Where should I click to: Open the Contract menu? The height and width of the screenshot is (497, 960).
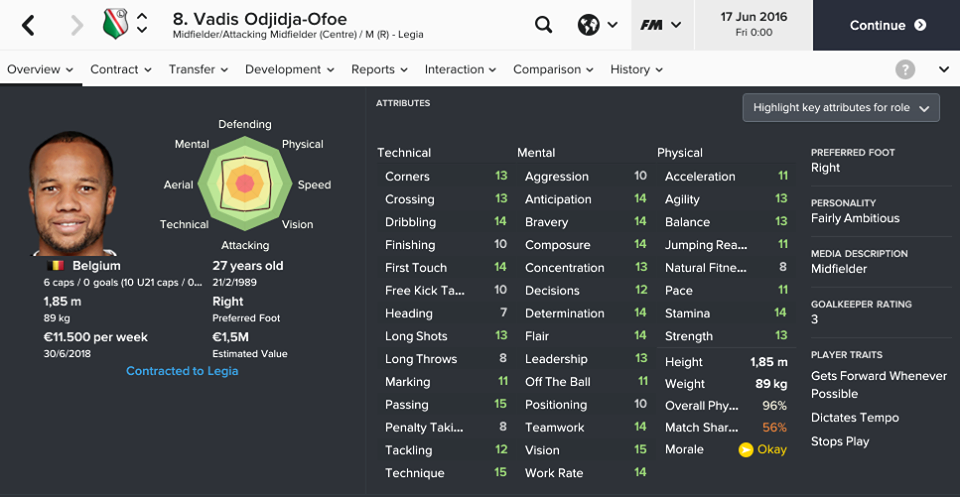coord(121,69)
